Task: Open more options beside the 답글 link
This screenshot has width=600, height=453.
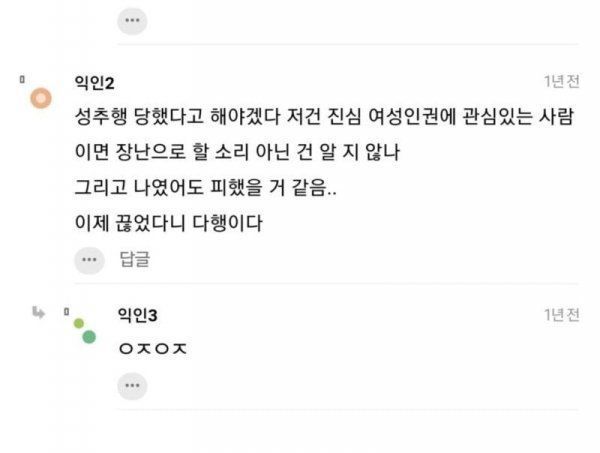Action: click(x=91, y=261)
